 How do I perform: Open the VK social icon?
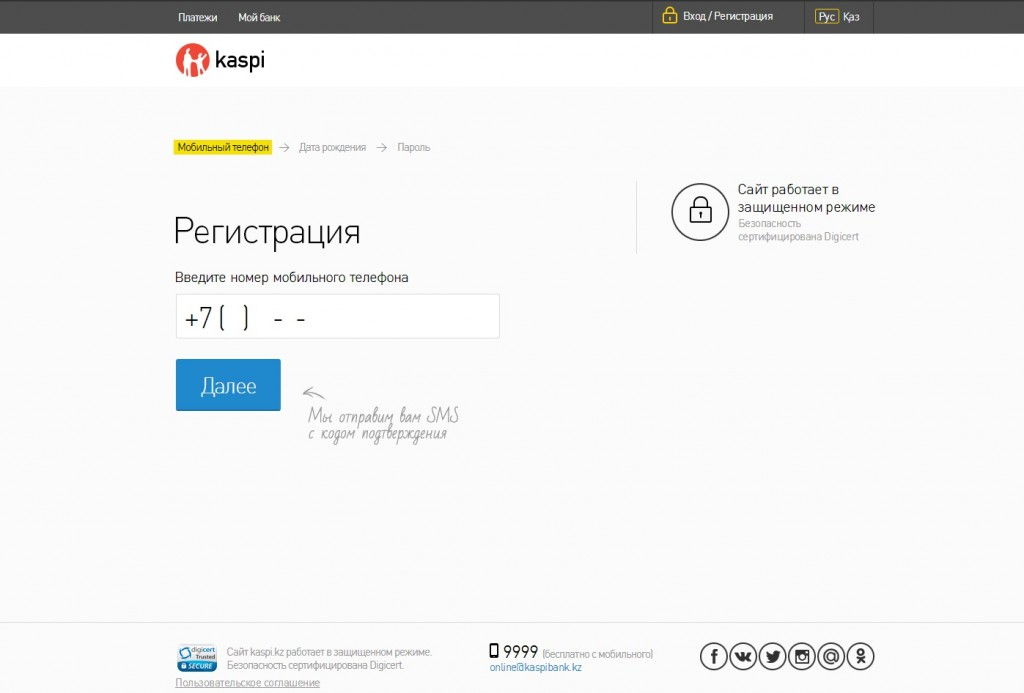point(743,656)
